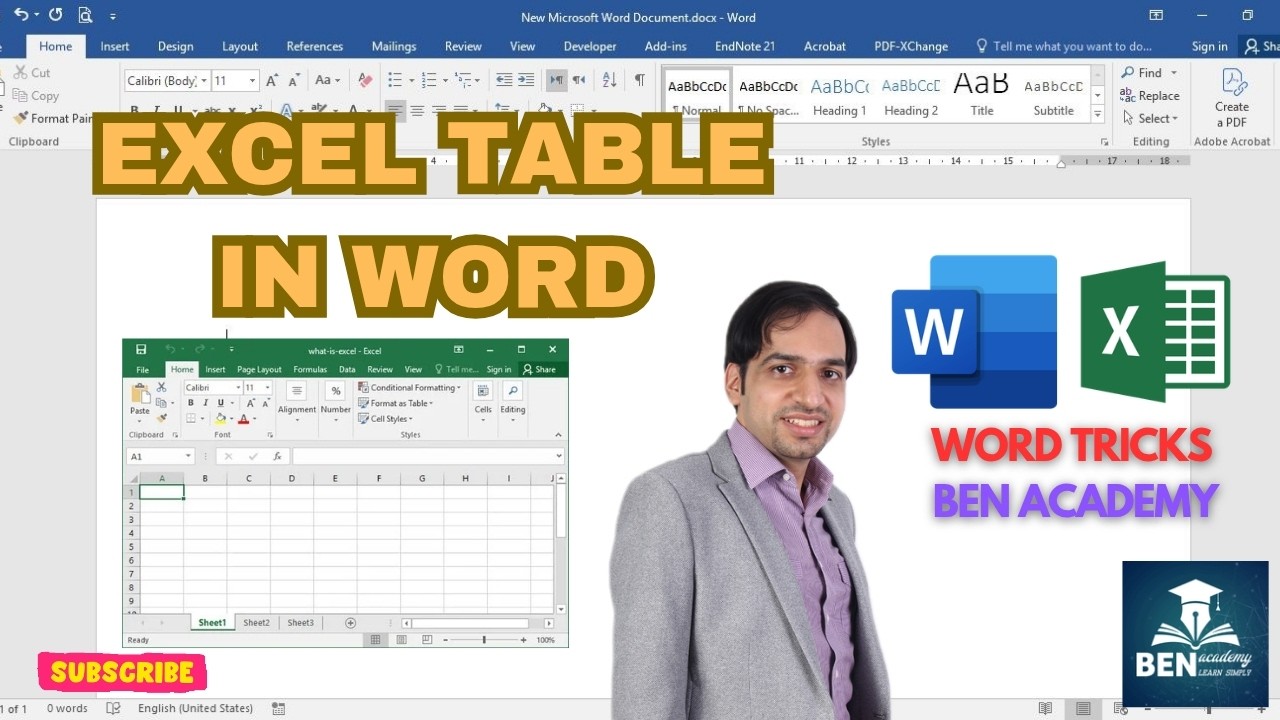Click Sign in on Word ribbon
This screenshot has height=720, width=1280.
click(x=1210, y=46)
